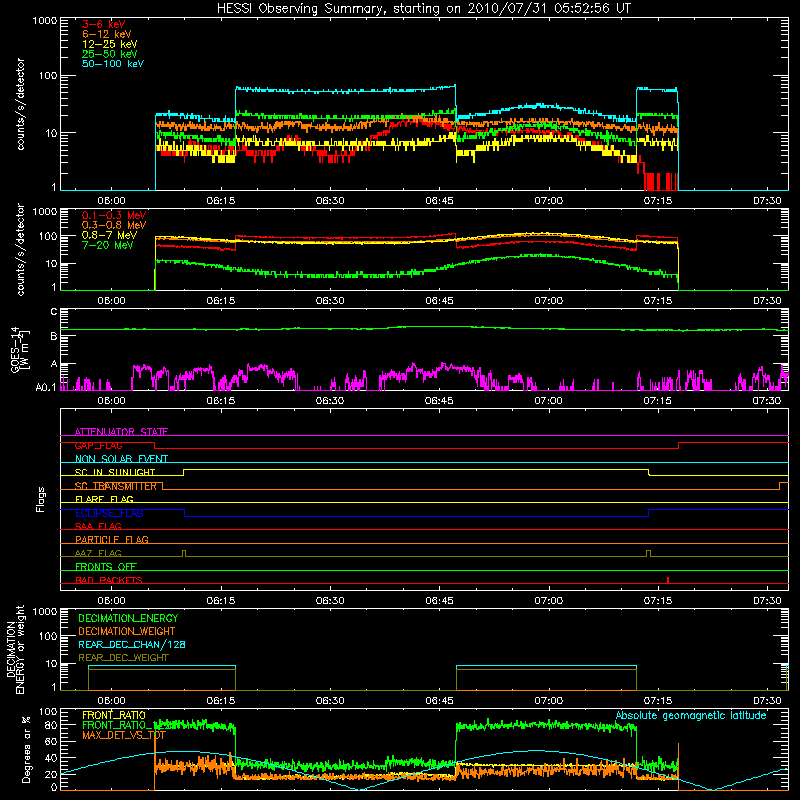Click the FRONT_RATIO legend entry
The image size is (800, 800).
(x=114, y=715)
